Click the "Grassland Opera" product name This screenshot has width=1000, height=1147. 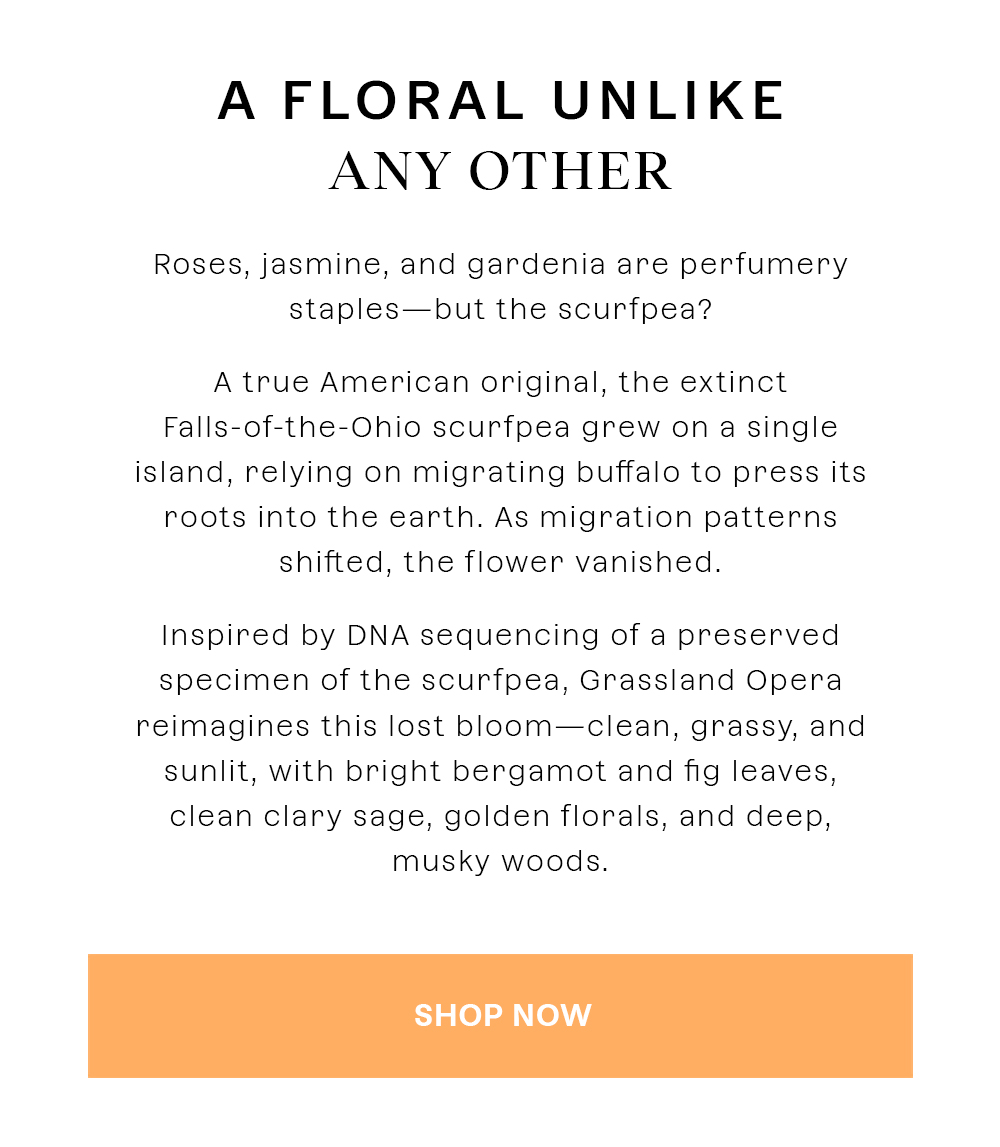click(711, 681)
